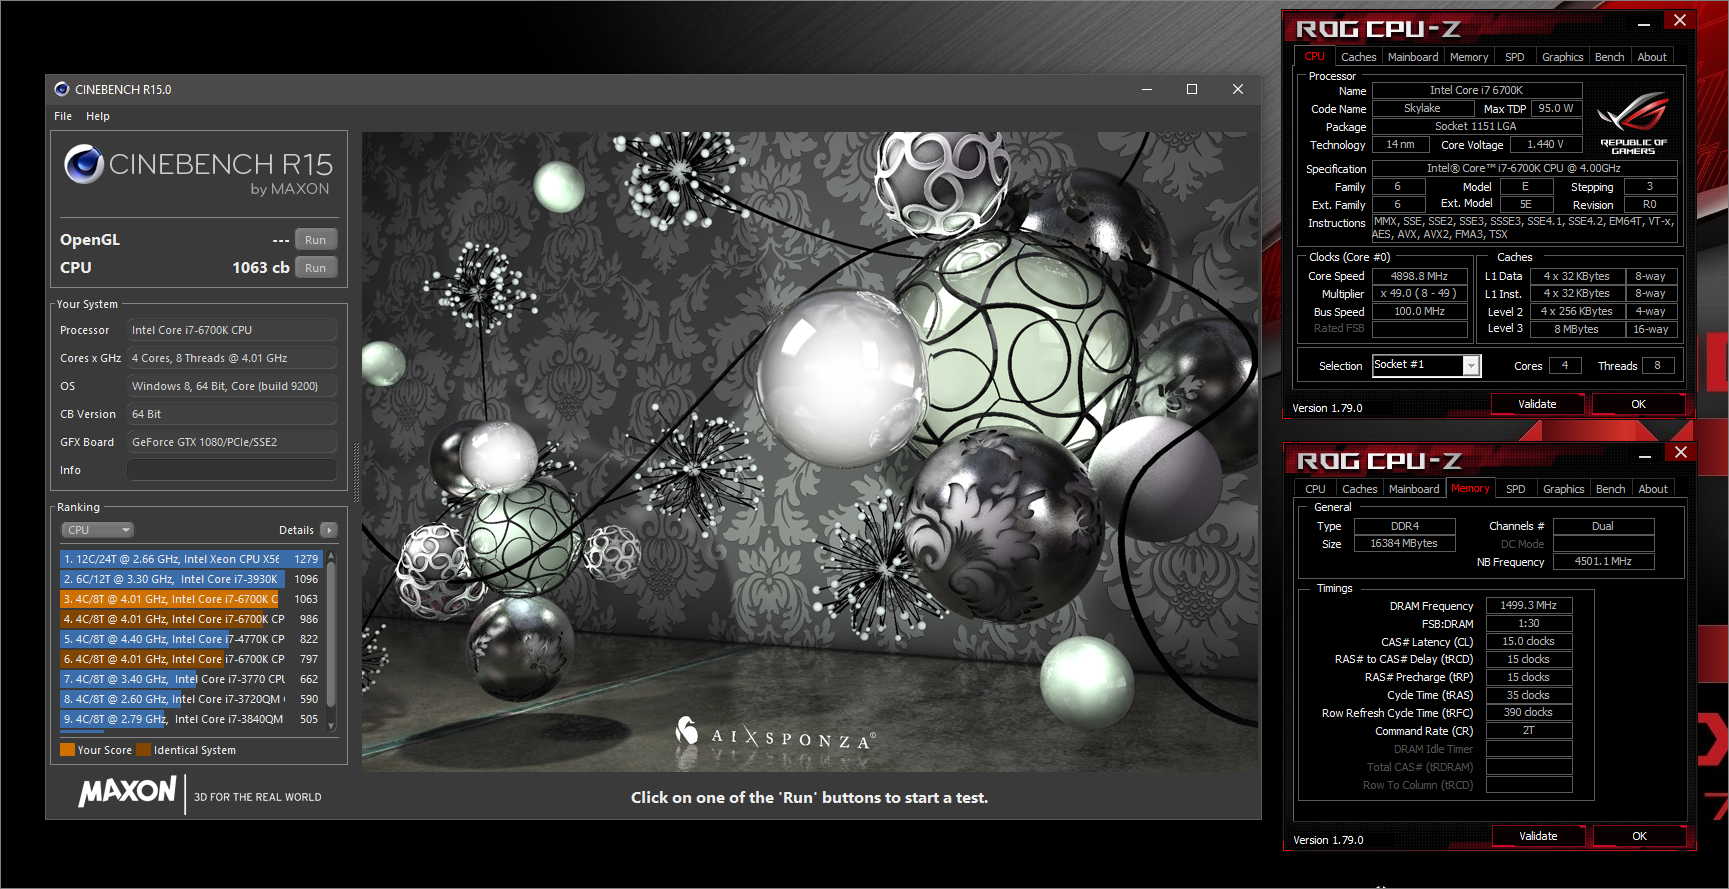Open SPD tab in bottom CPU-Z window
The height and width of the screenshot is (889, 1729).
click(x=1516, y=489)
